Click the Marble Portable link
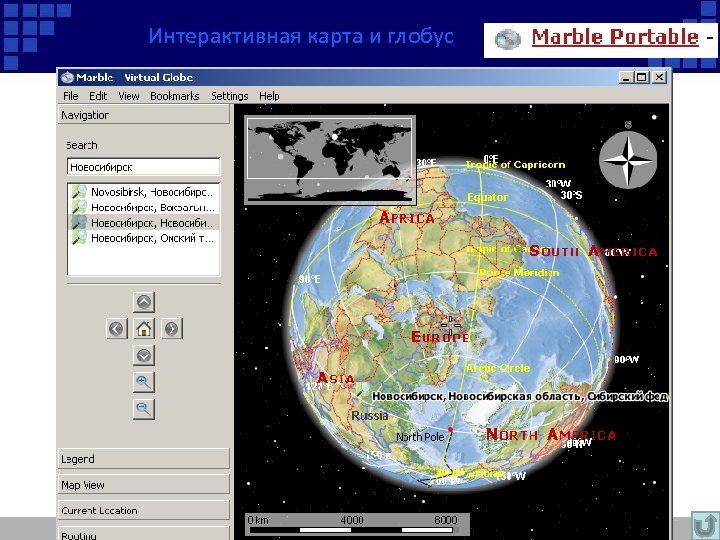The width and height of the screenshot is (720, 540). 615,37
